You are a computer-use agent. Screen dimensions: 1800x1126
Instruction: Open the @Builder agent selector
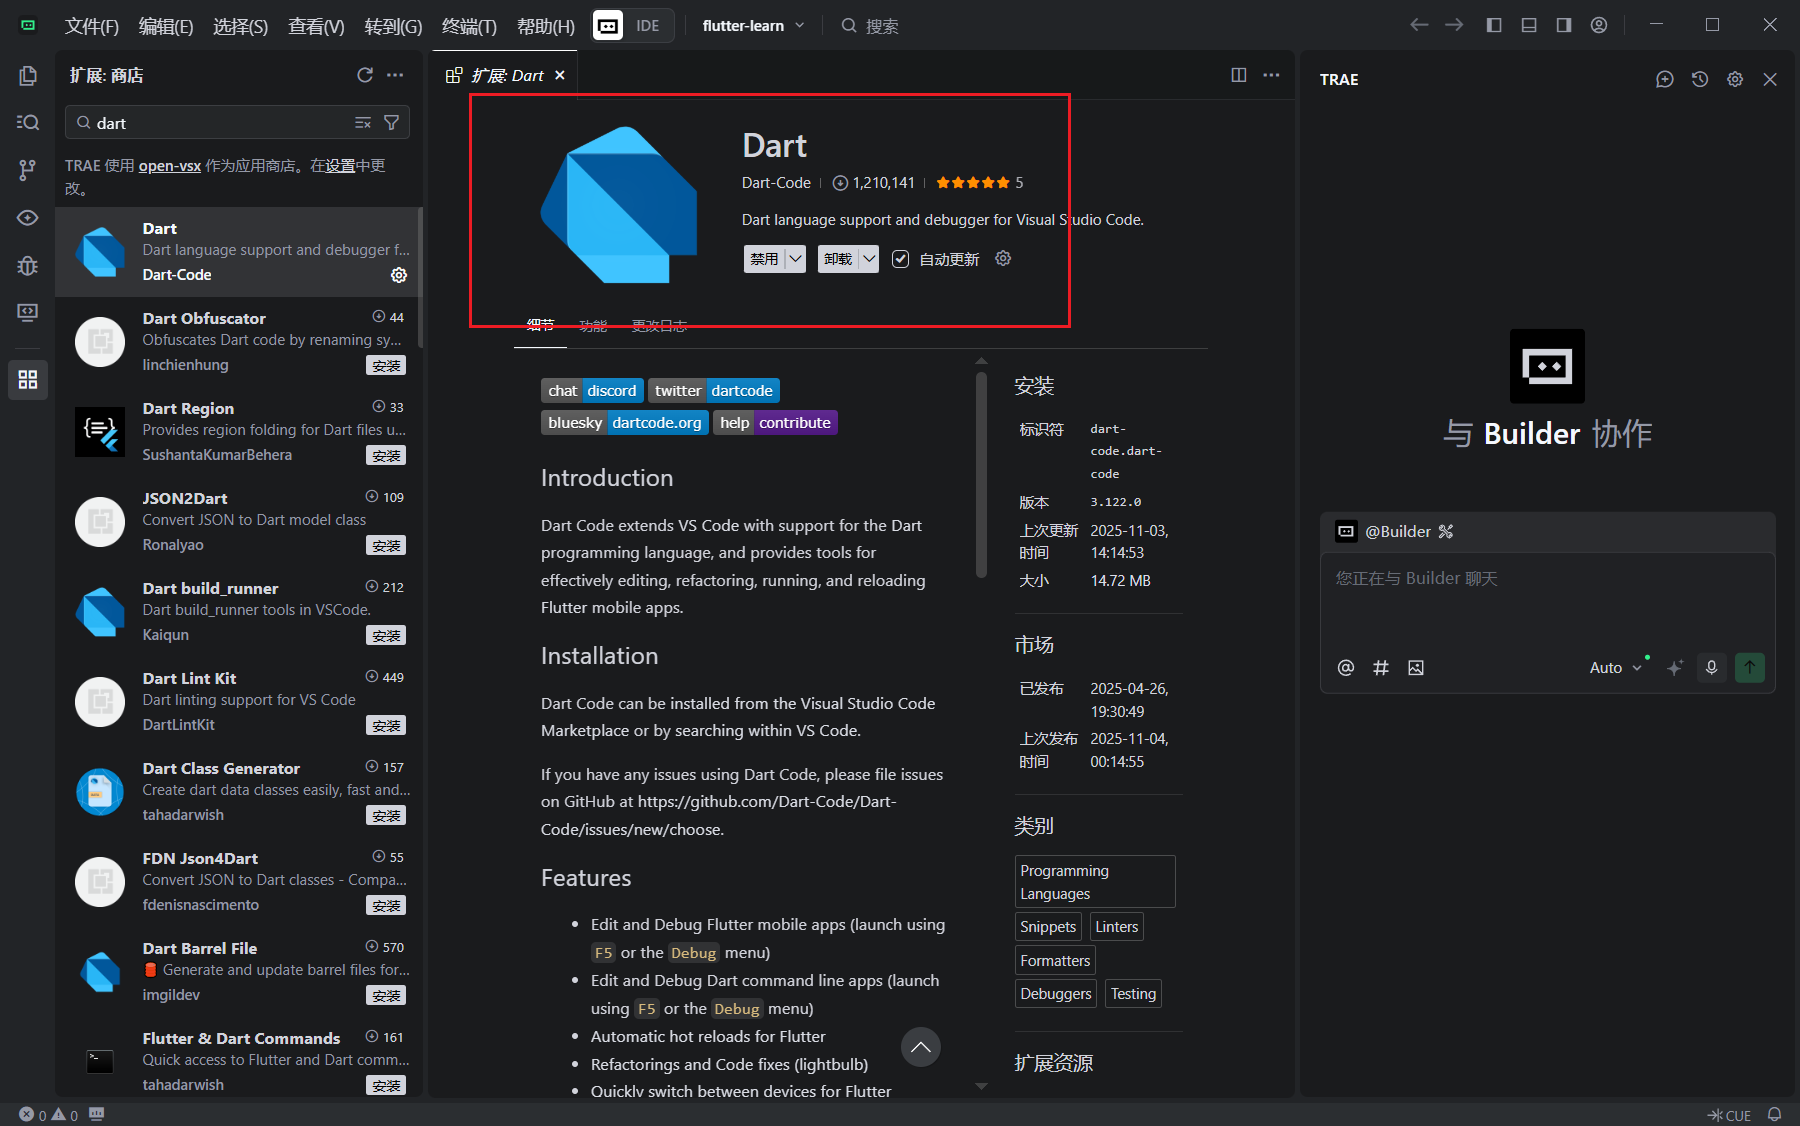coord(1395,531)
